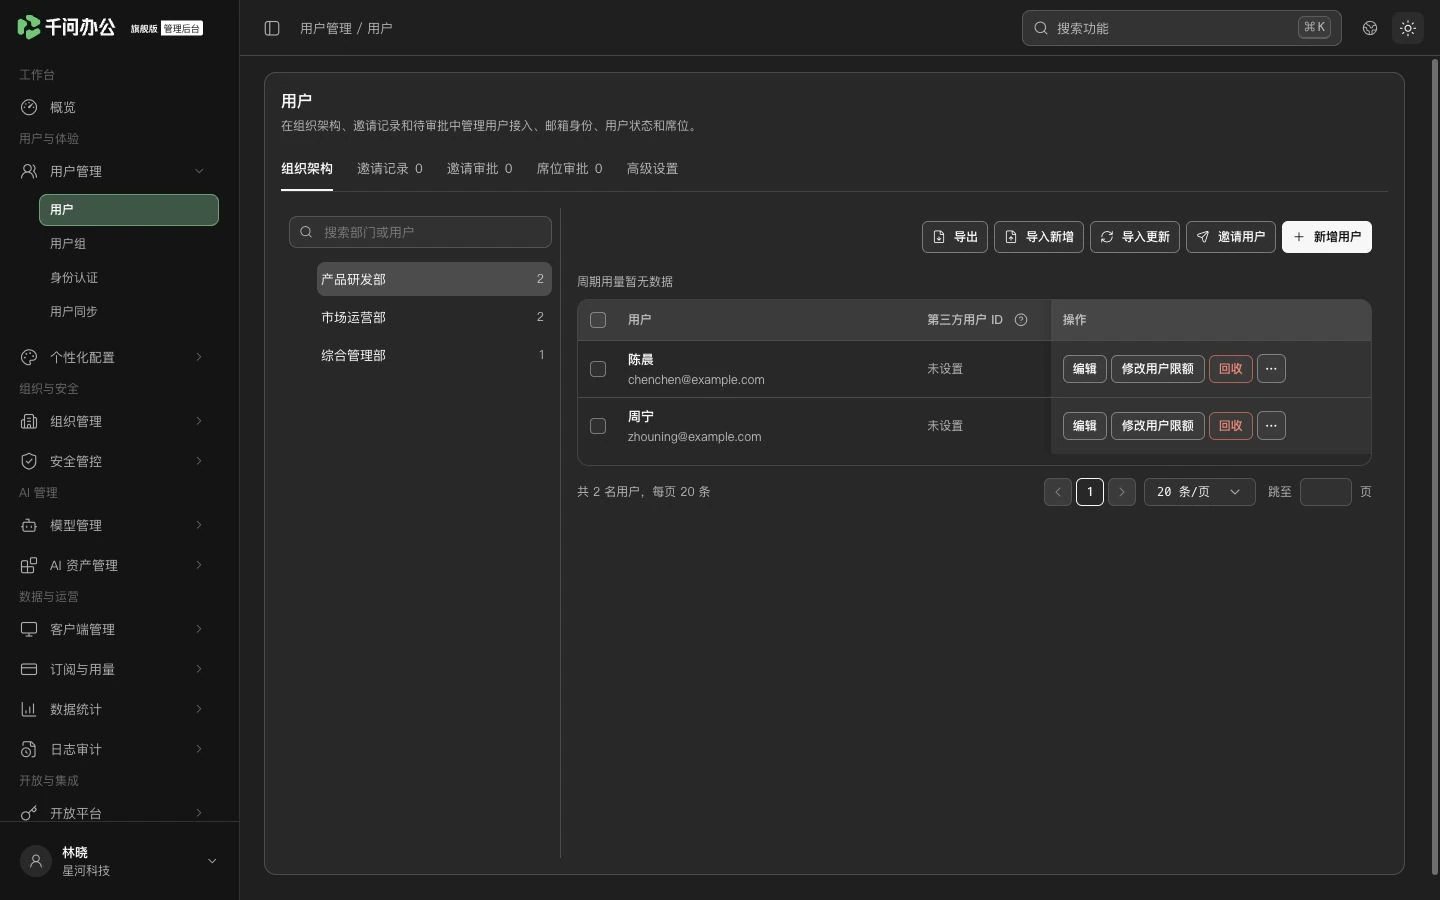1440x900 pixels.
Task: Open more actions for 周宁
Action: (1271, 426)
